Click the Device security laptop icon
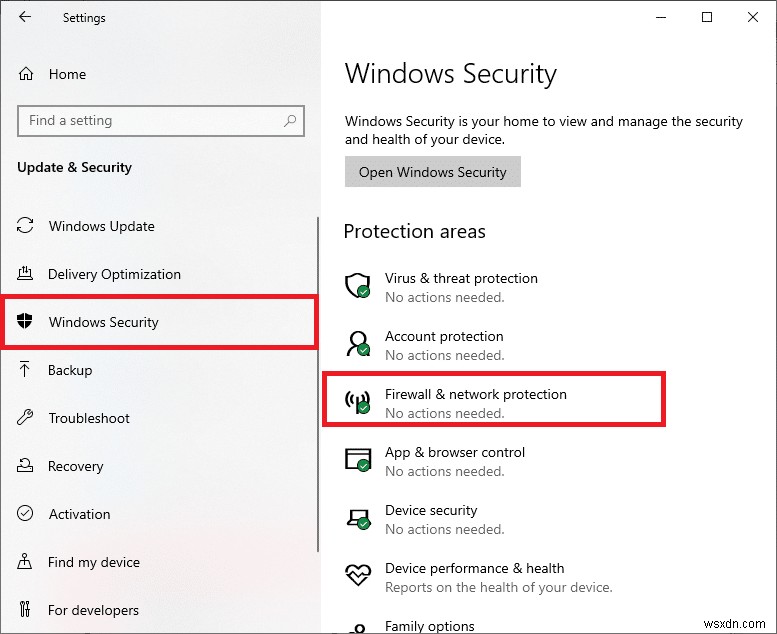Screen dimensions: 777x634 (357, 519)
